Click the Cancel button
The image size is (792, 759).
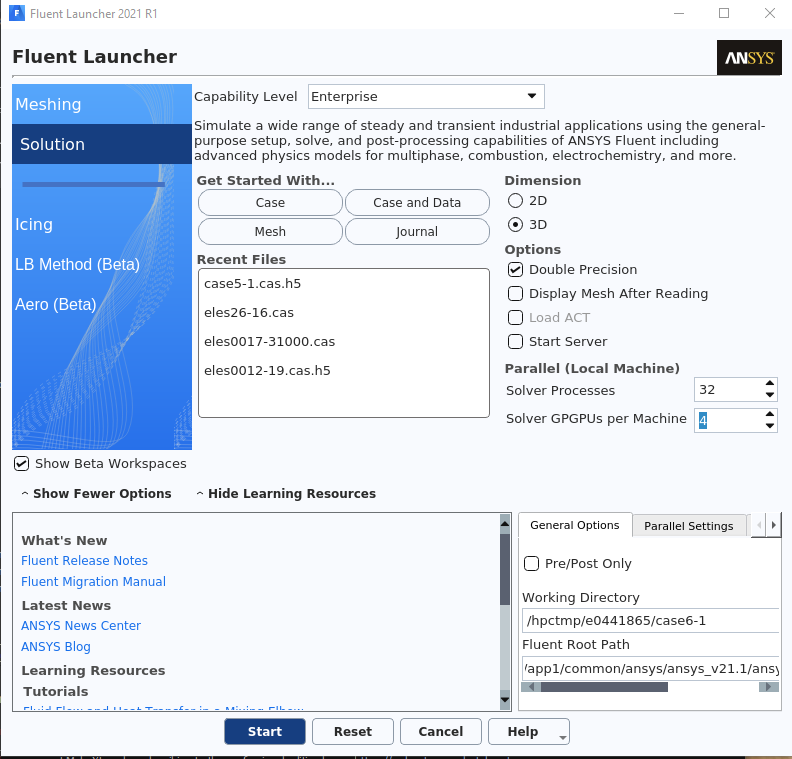point(440,731)
